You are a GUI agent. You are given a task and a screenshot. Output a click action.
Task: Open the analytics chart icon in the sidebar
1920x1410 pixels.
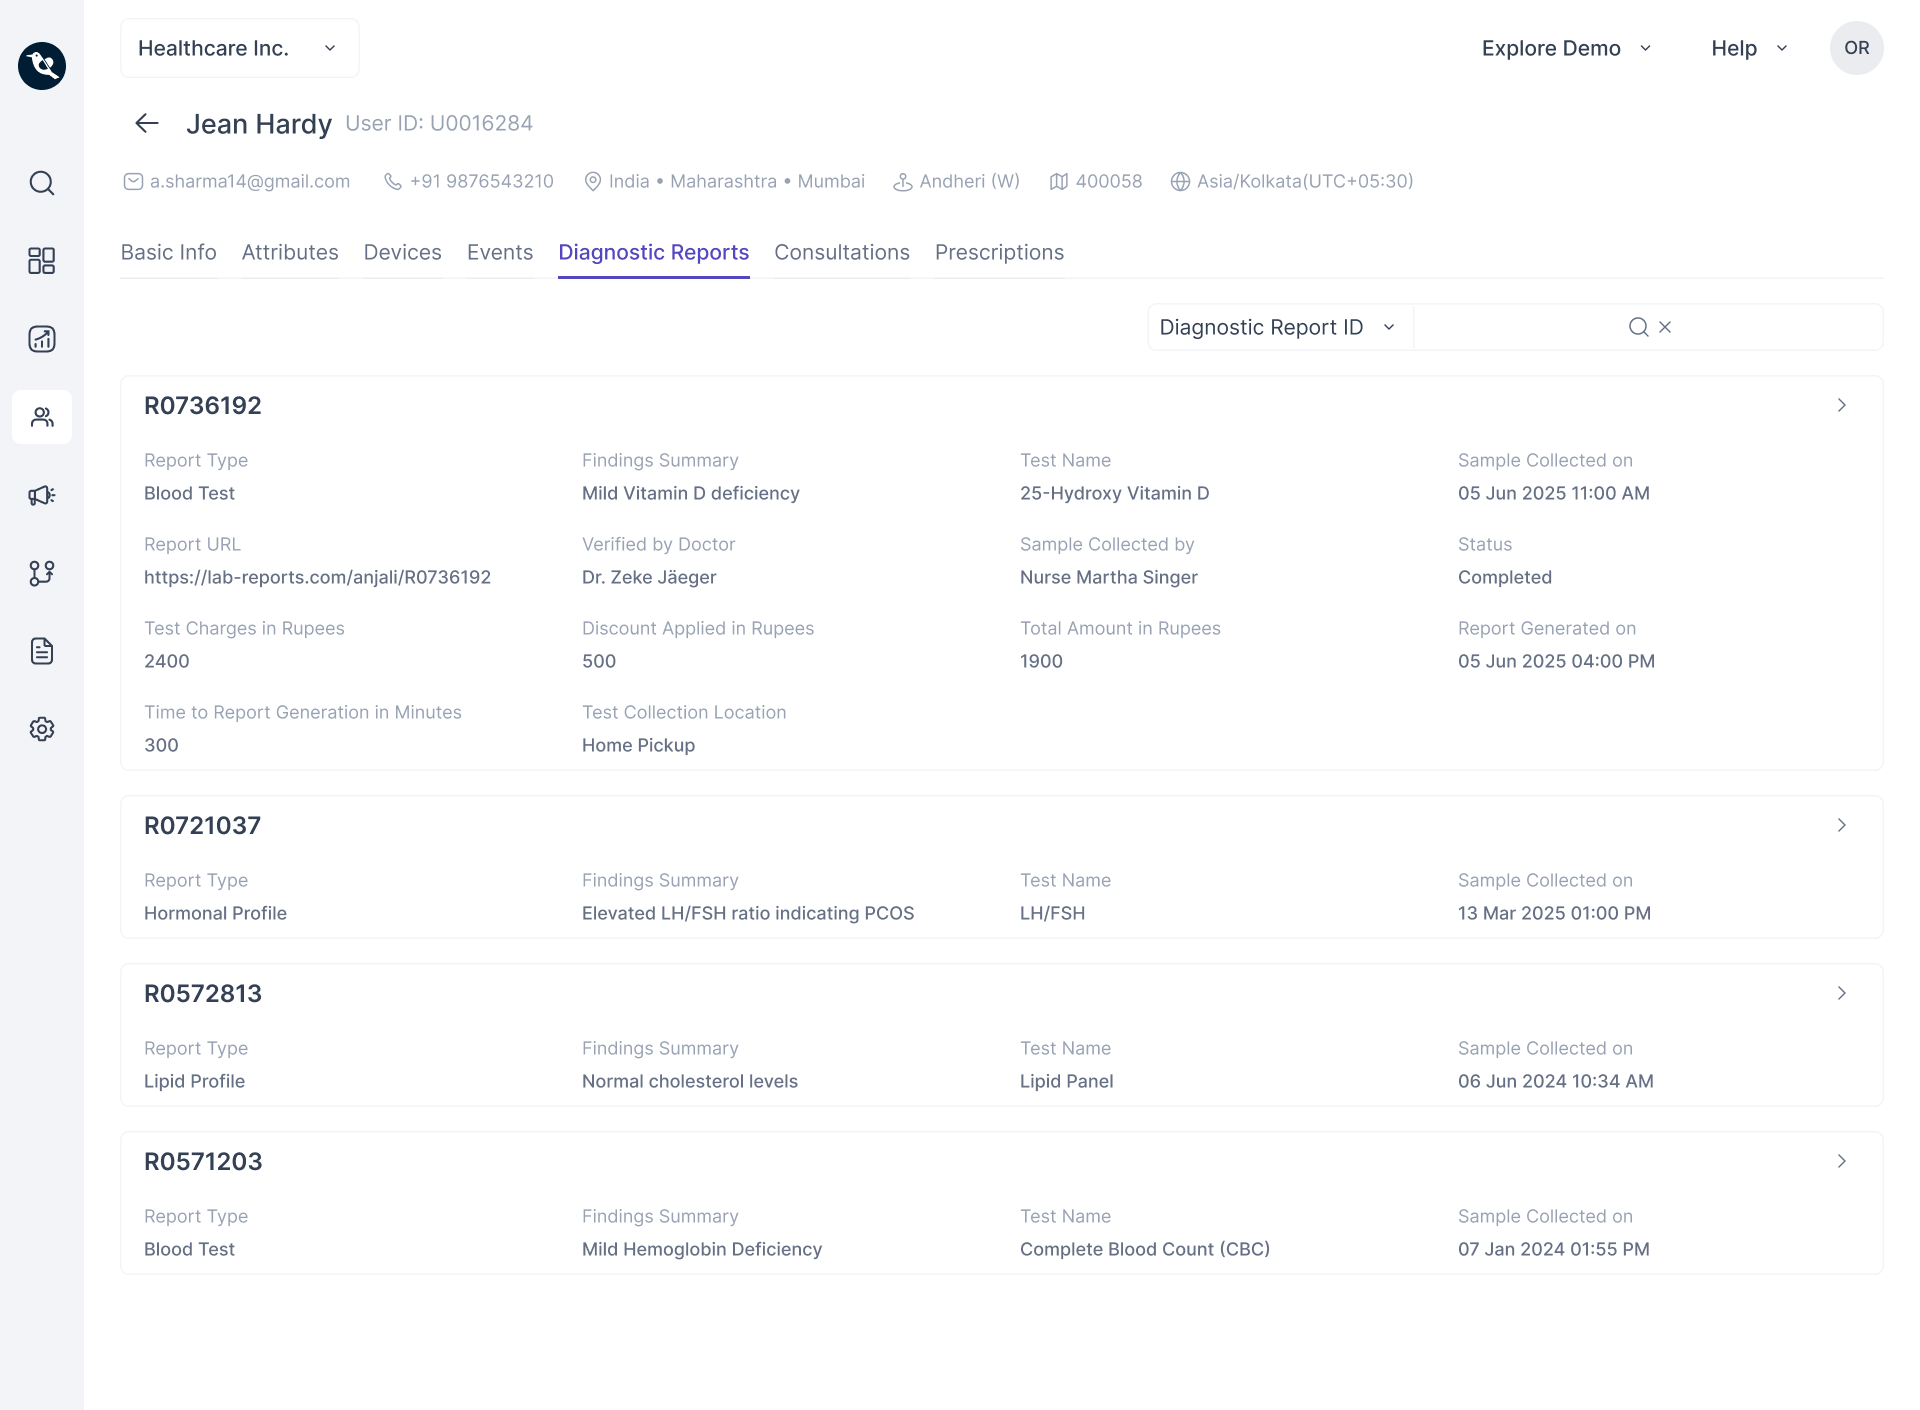(42, 339)
